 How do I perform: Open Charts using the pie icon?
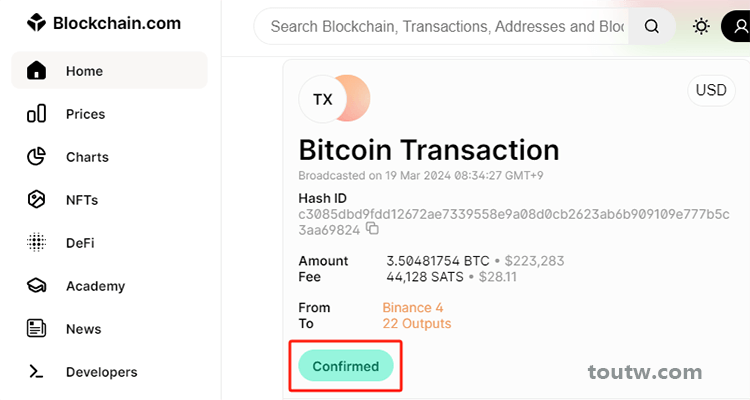36,156
